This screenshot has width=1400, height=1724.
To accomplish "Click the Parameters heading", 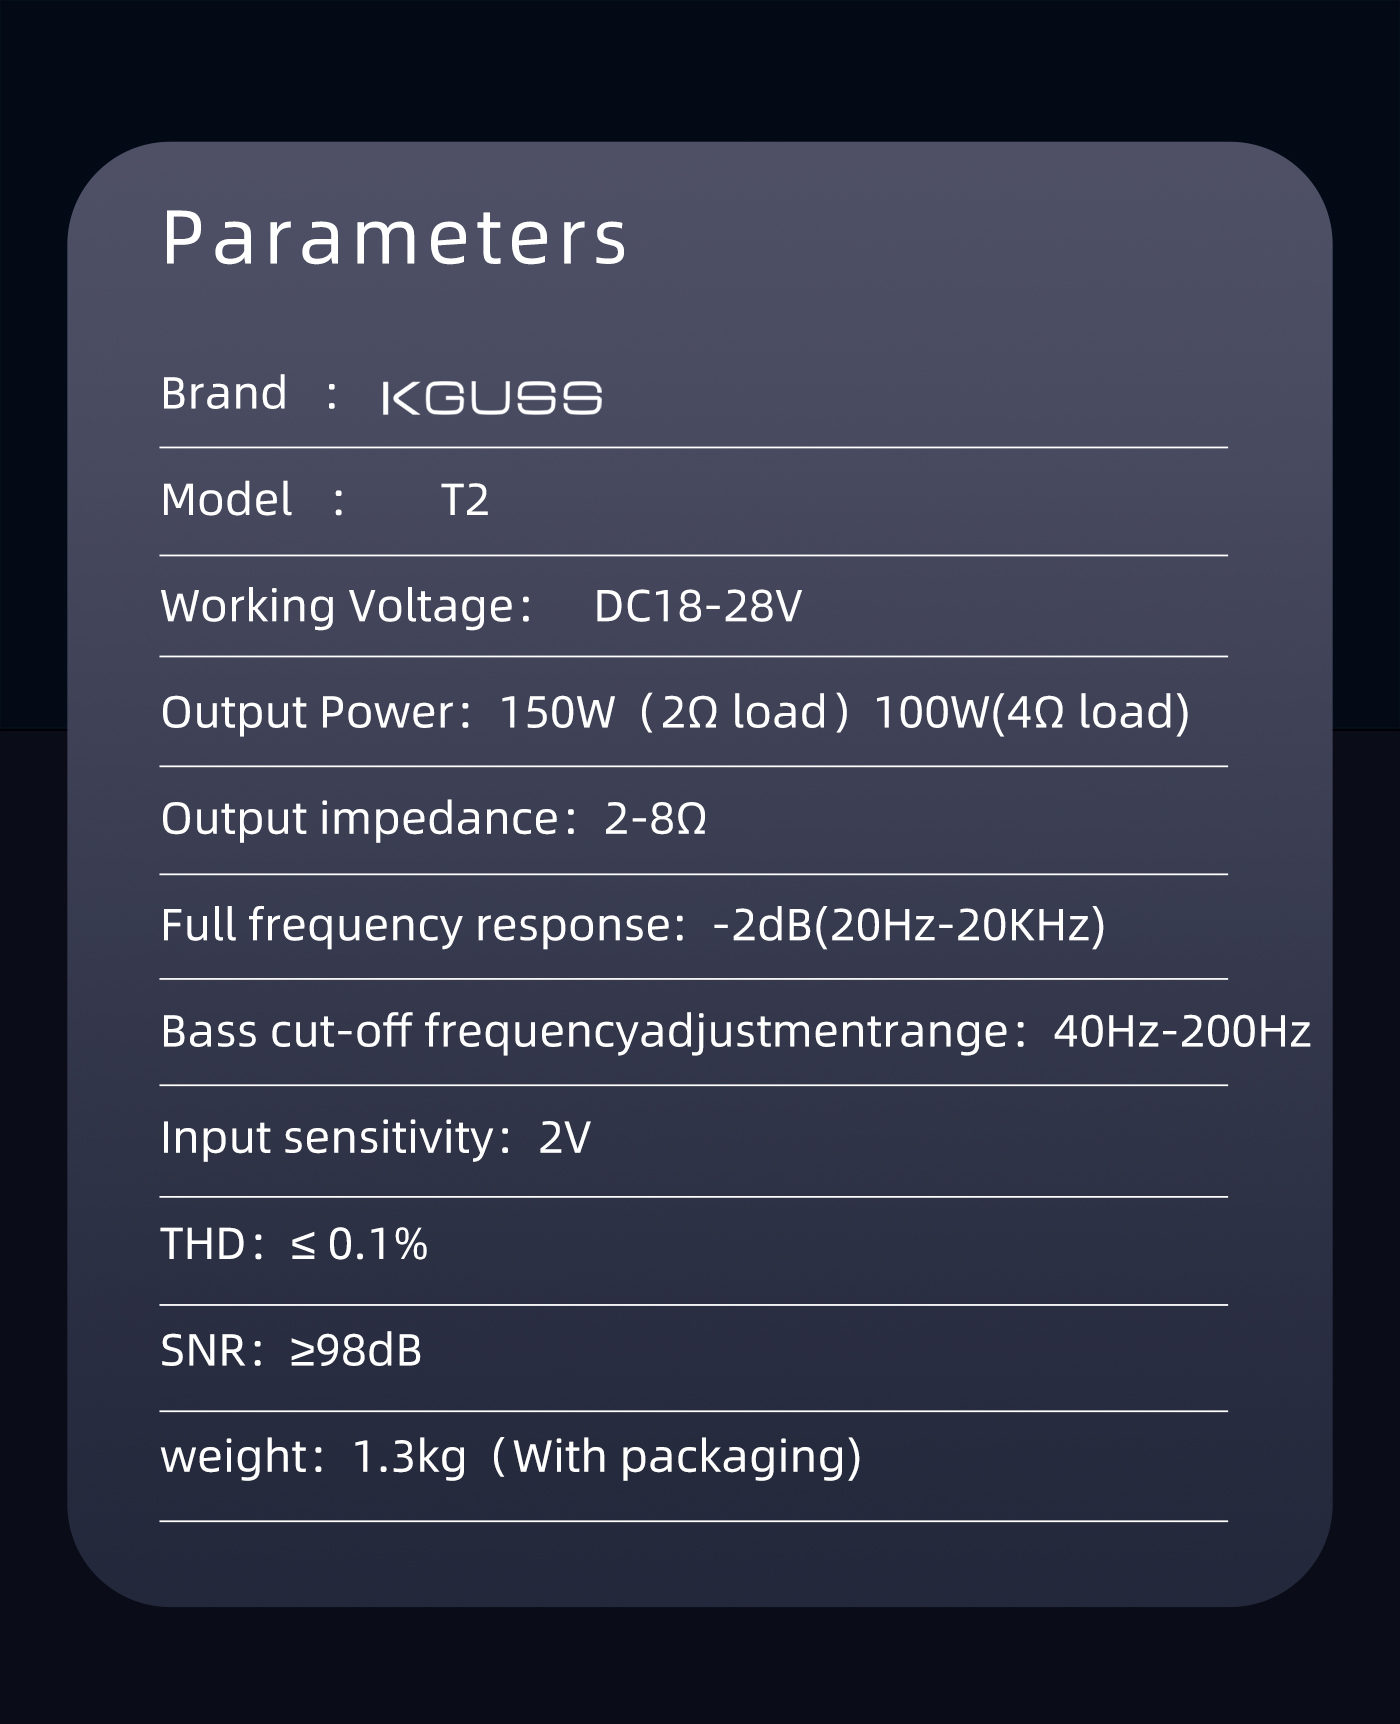I will coord(394,238).
